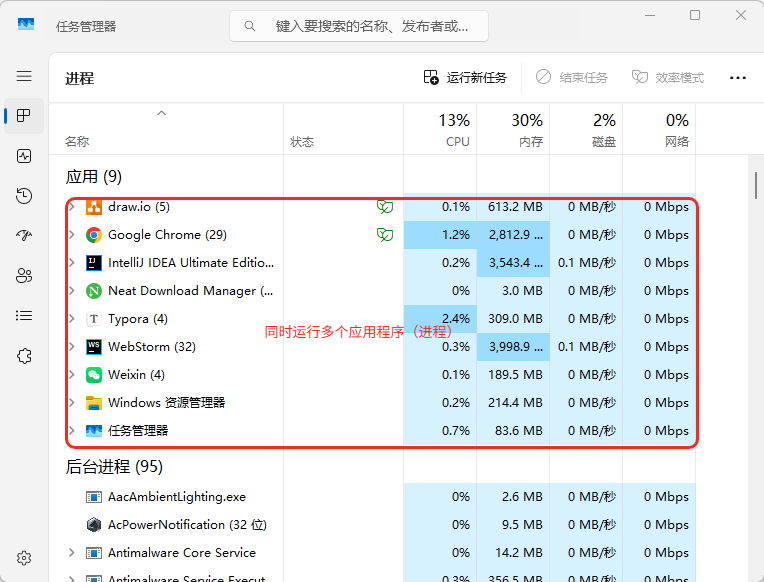Open the Performance page in sidebar
Viewport: 764px width, 582px height.
click(x=24, y=156)
